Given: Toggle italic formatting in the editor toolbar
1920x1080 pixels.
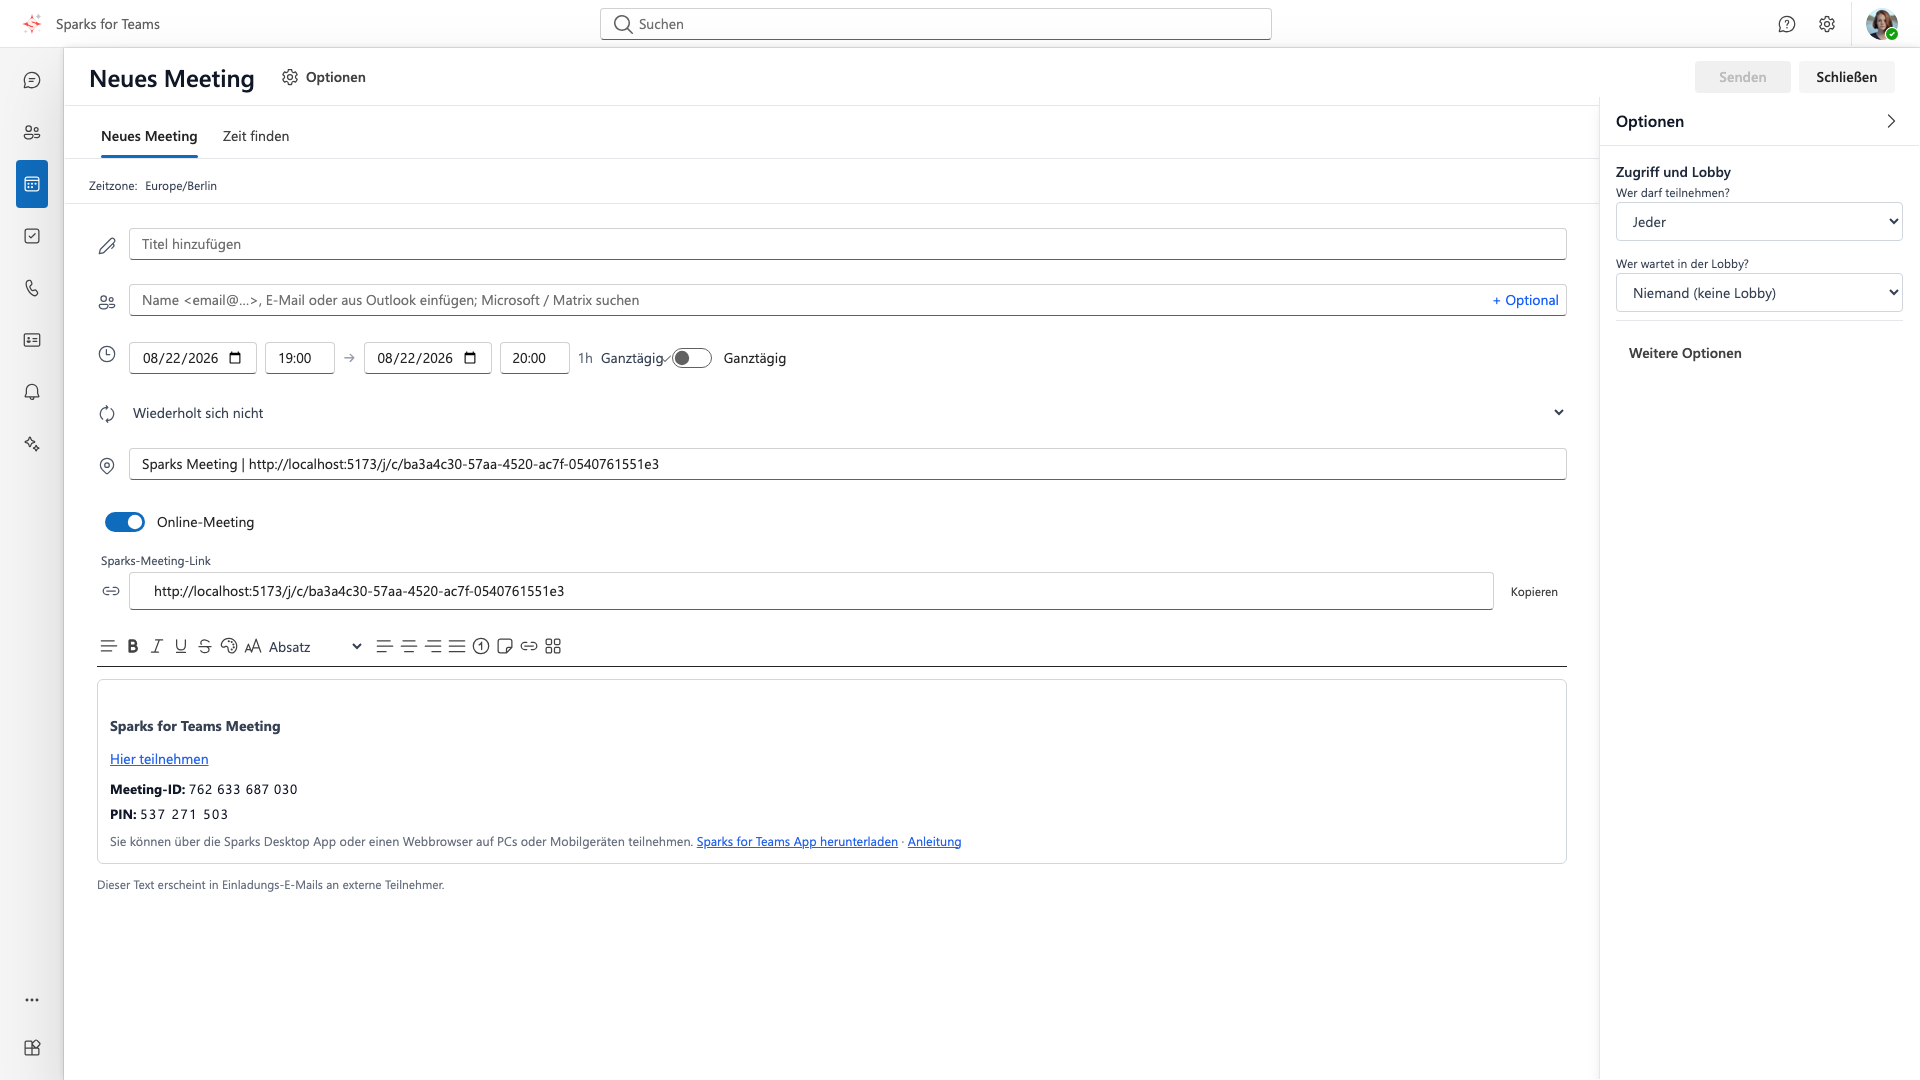Looking at the screenshot, I should pos(157,647).
